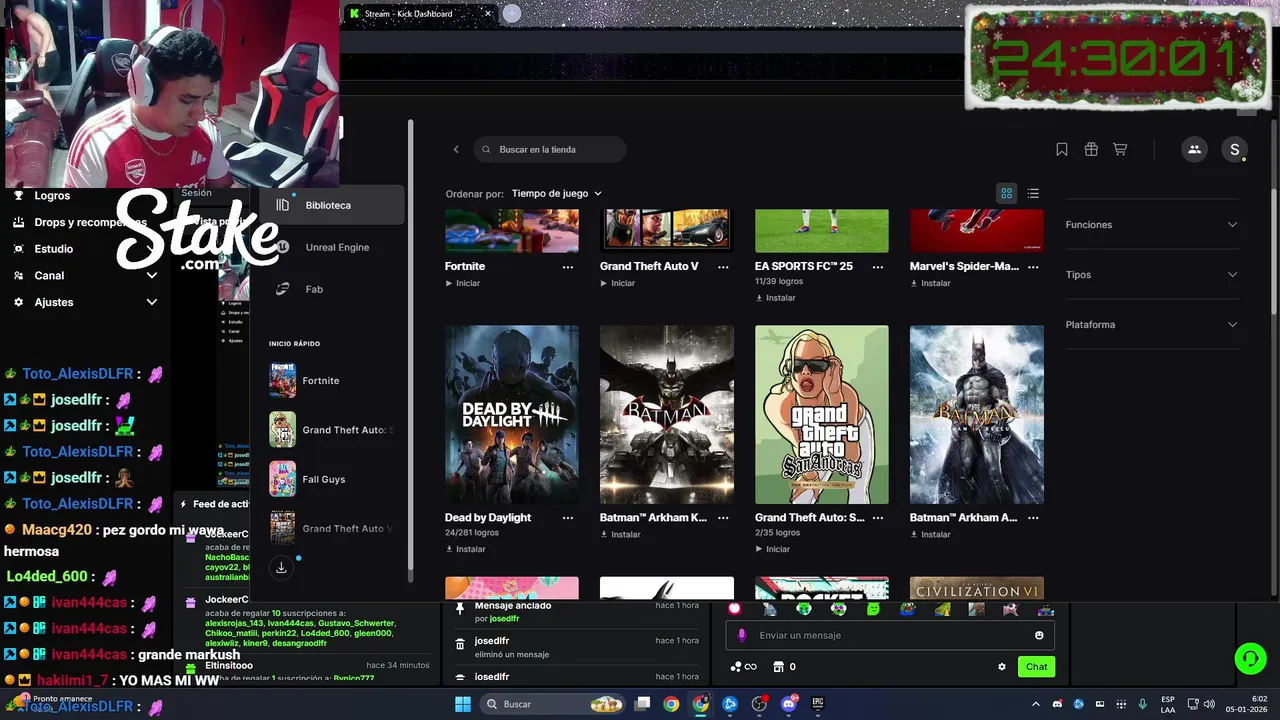Open the profile avatar labeled S

[x=1235, y=149]
